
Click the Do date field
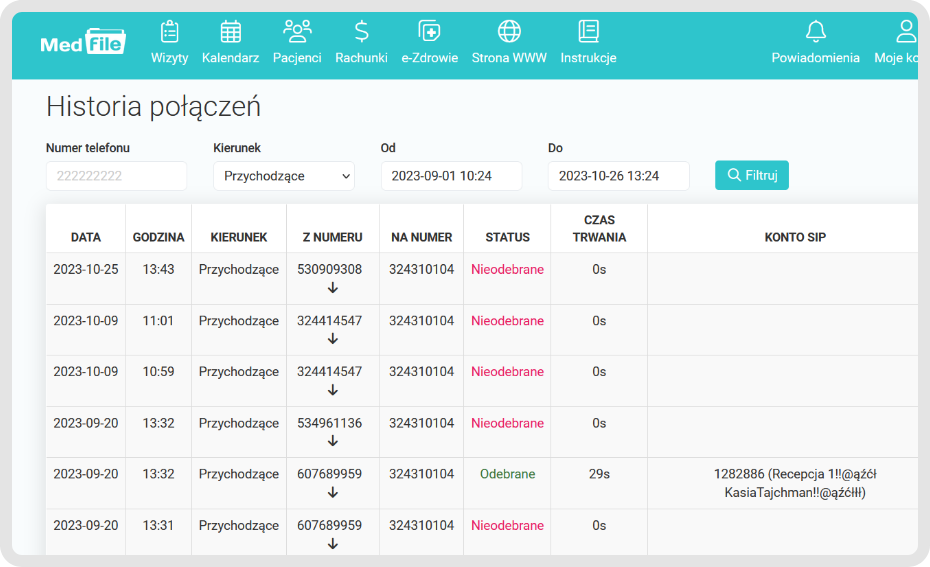618,176
